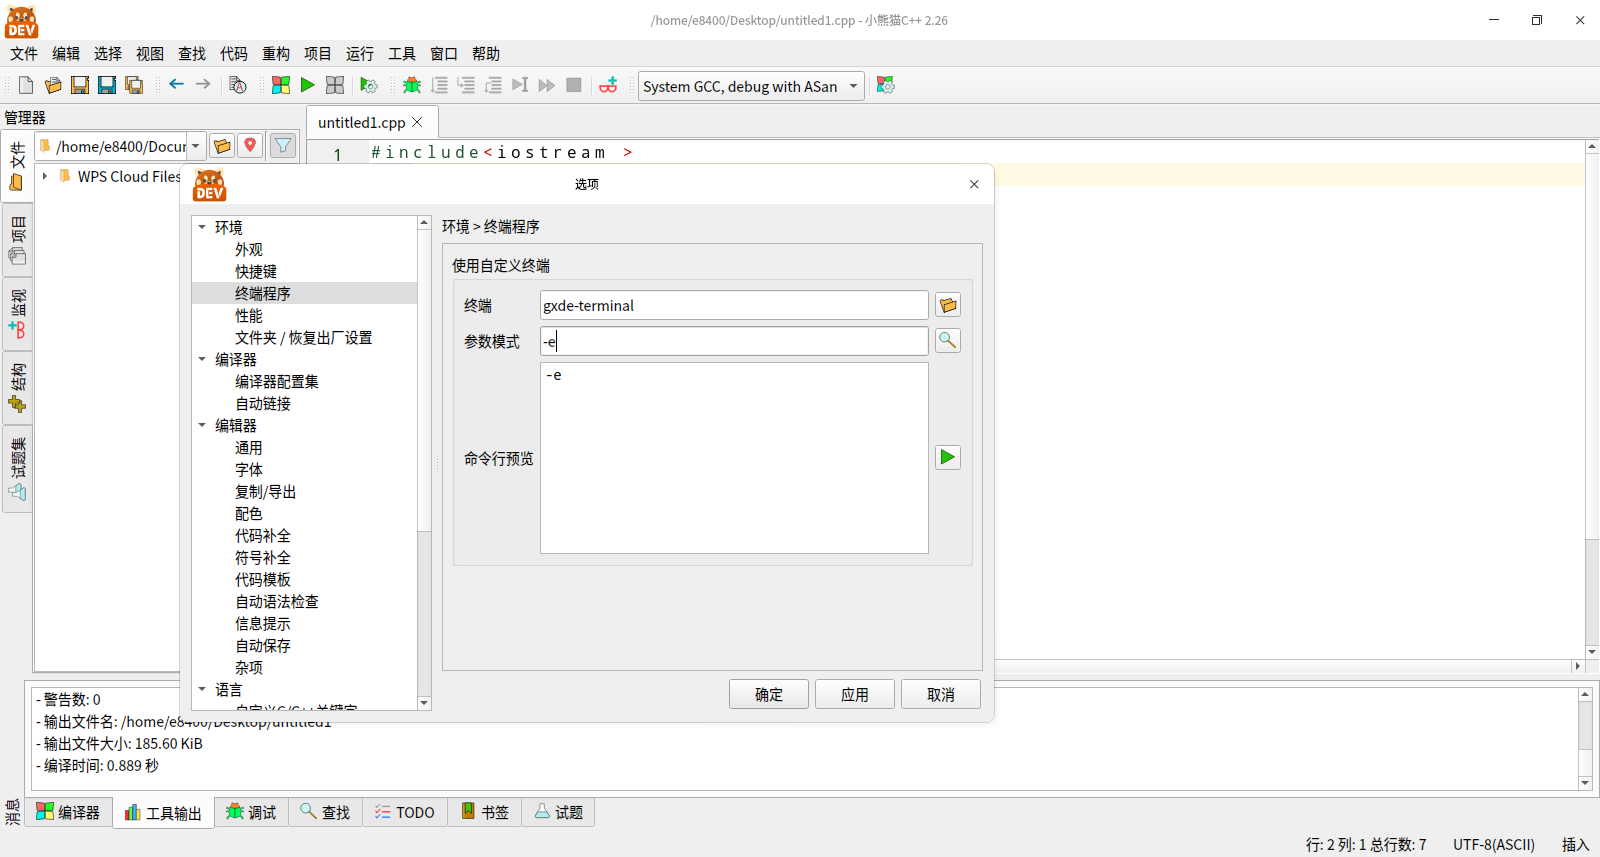
Task: Select 编译器配置集 in the options tree
Action: [277, 382]
